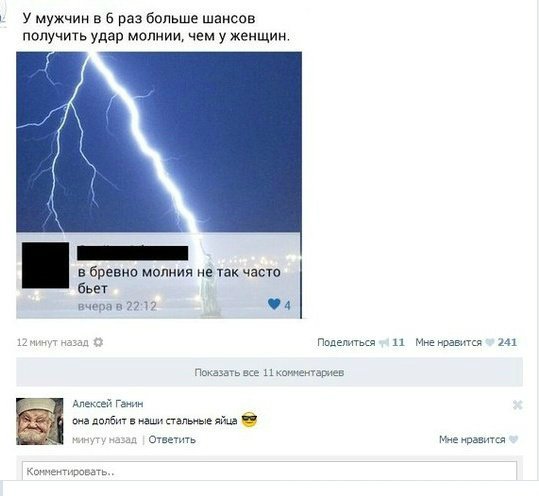This screenshot has width=539, height=496.
Task: Click the минуту назад comment timestamp
Action: coord(104,440)
